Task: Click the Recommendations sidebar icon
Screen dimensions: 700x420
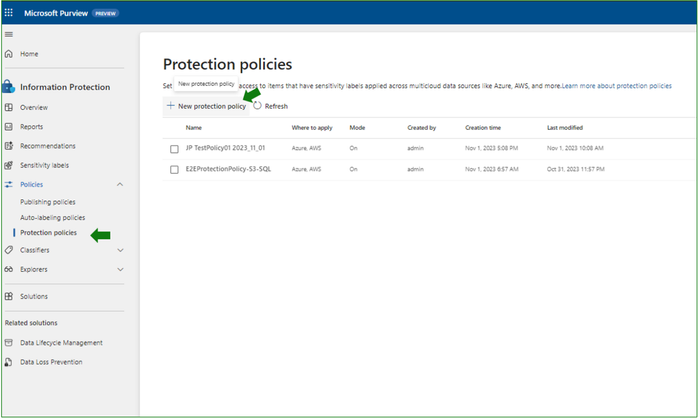Action: pyautogui.click(x=9, y=146)
